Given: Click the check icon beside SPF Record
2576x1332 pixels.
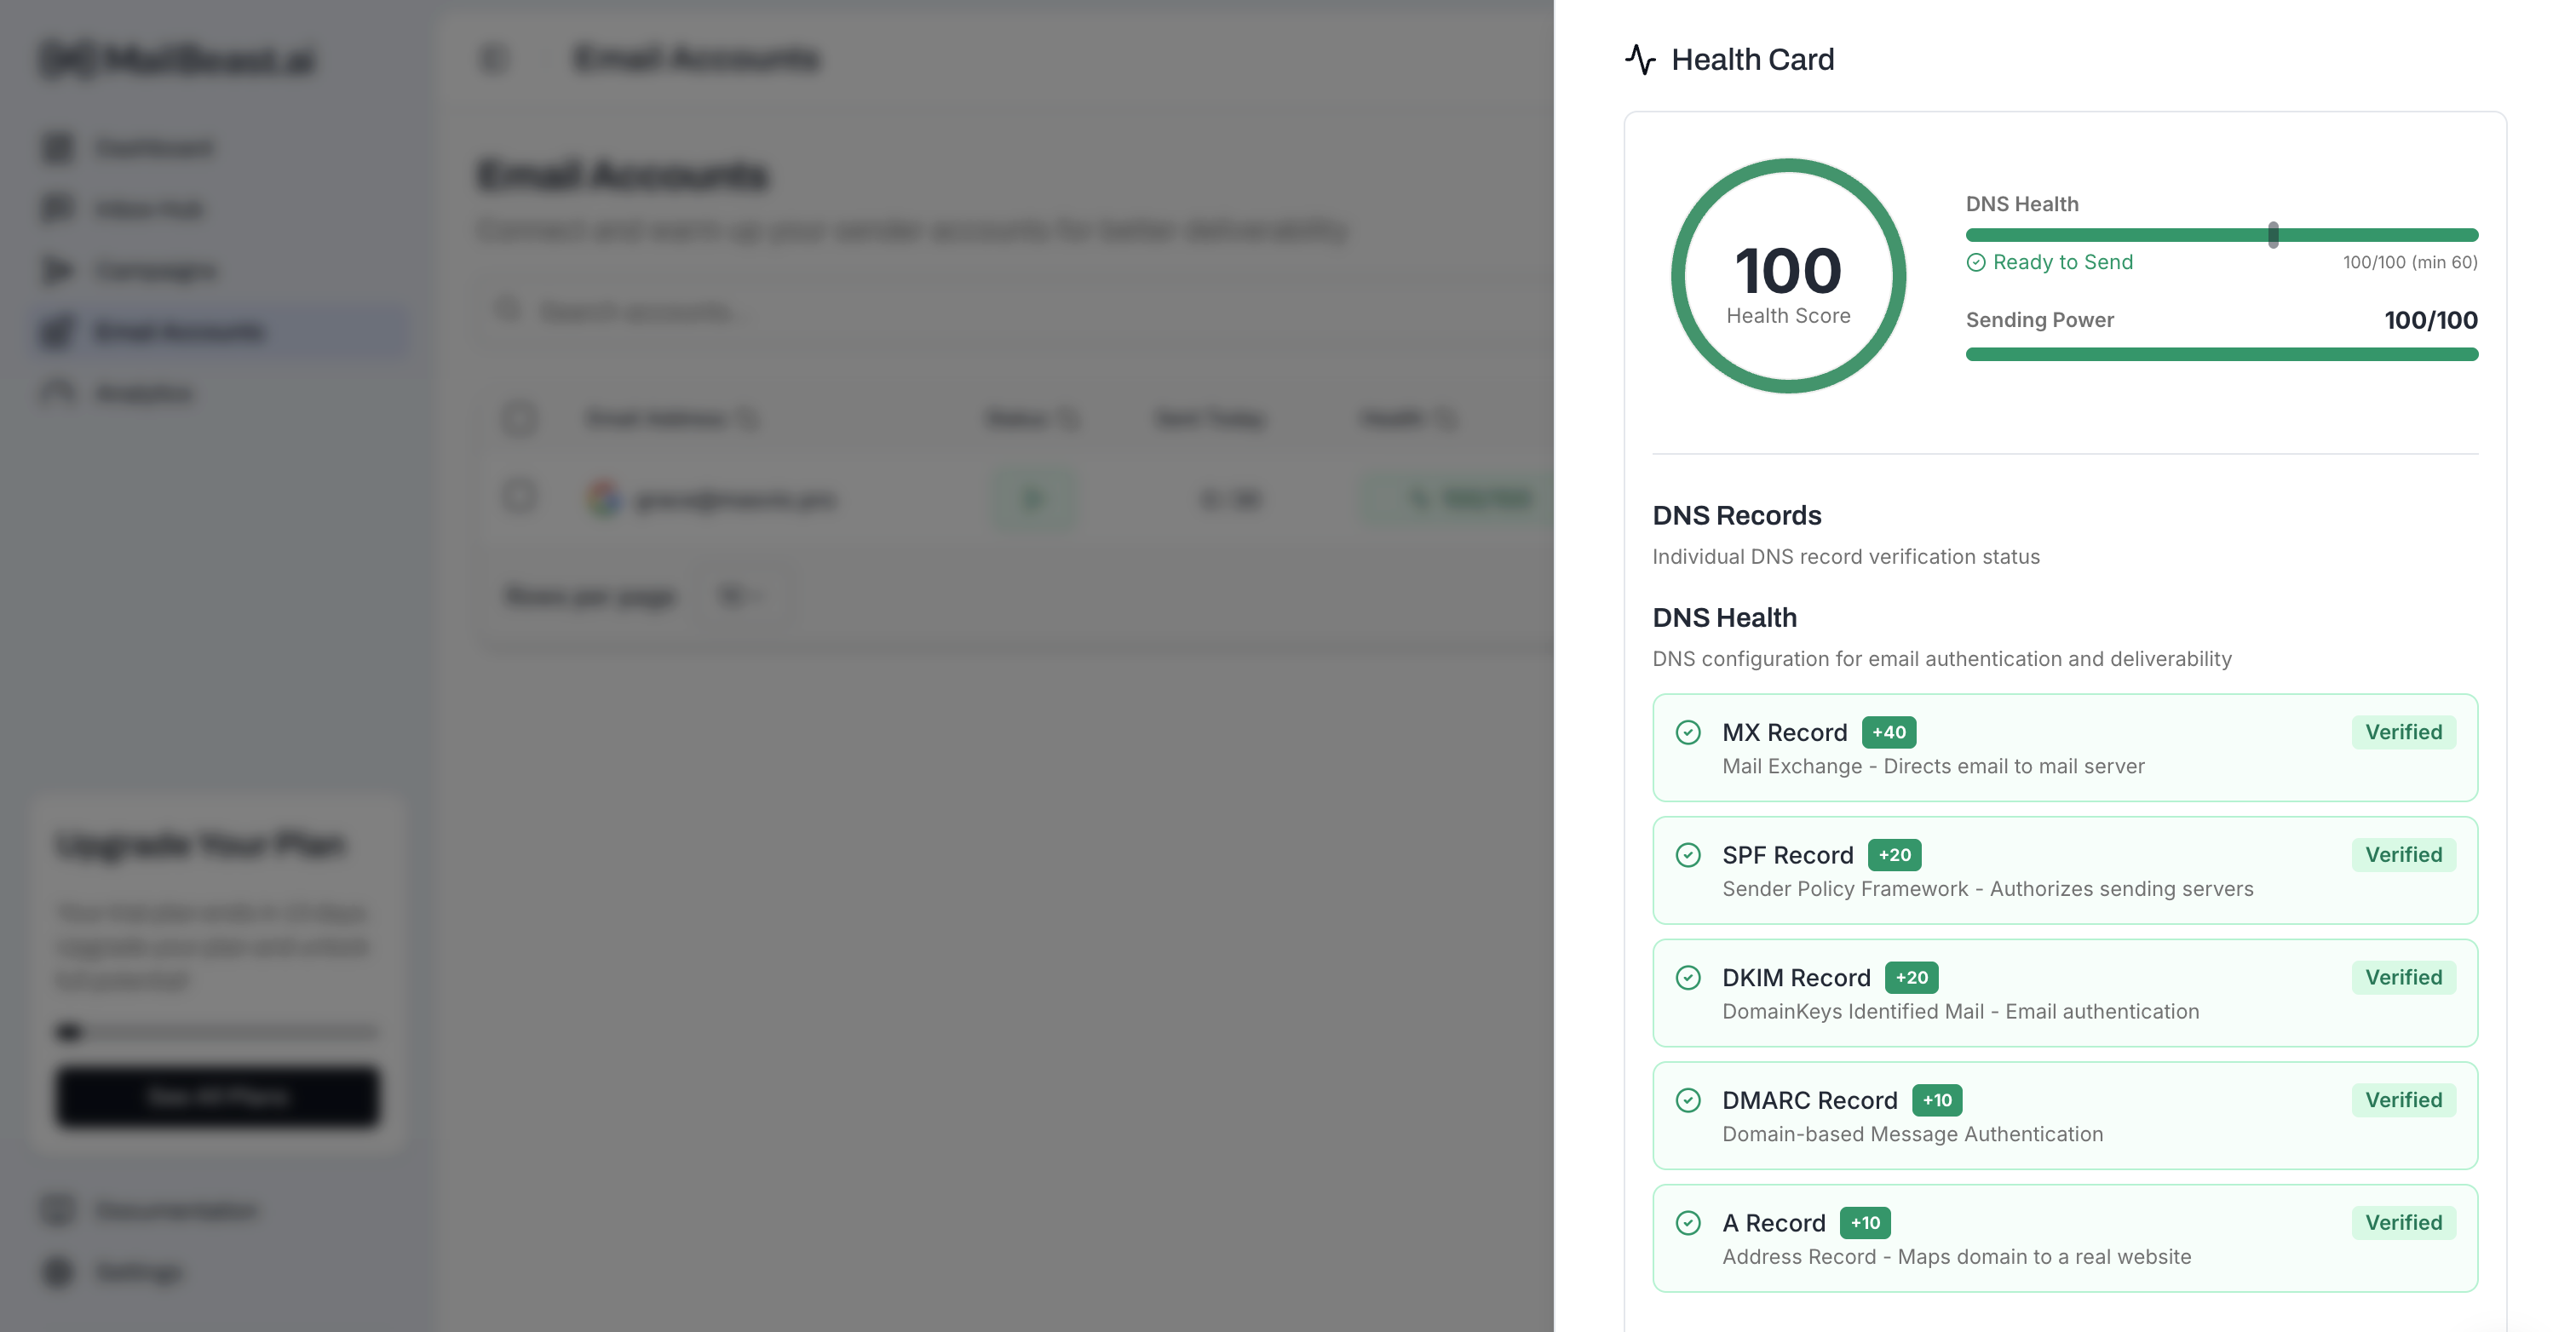Looking at the screenshot, I should coord(1688,855).
